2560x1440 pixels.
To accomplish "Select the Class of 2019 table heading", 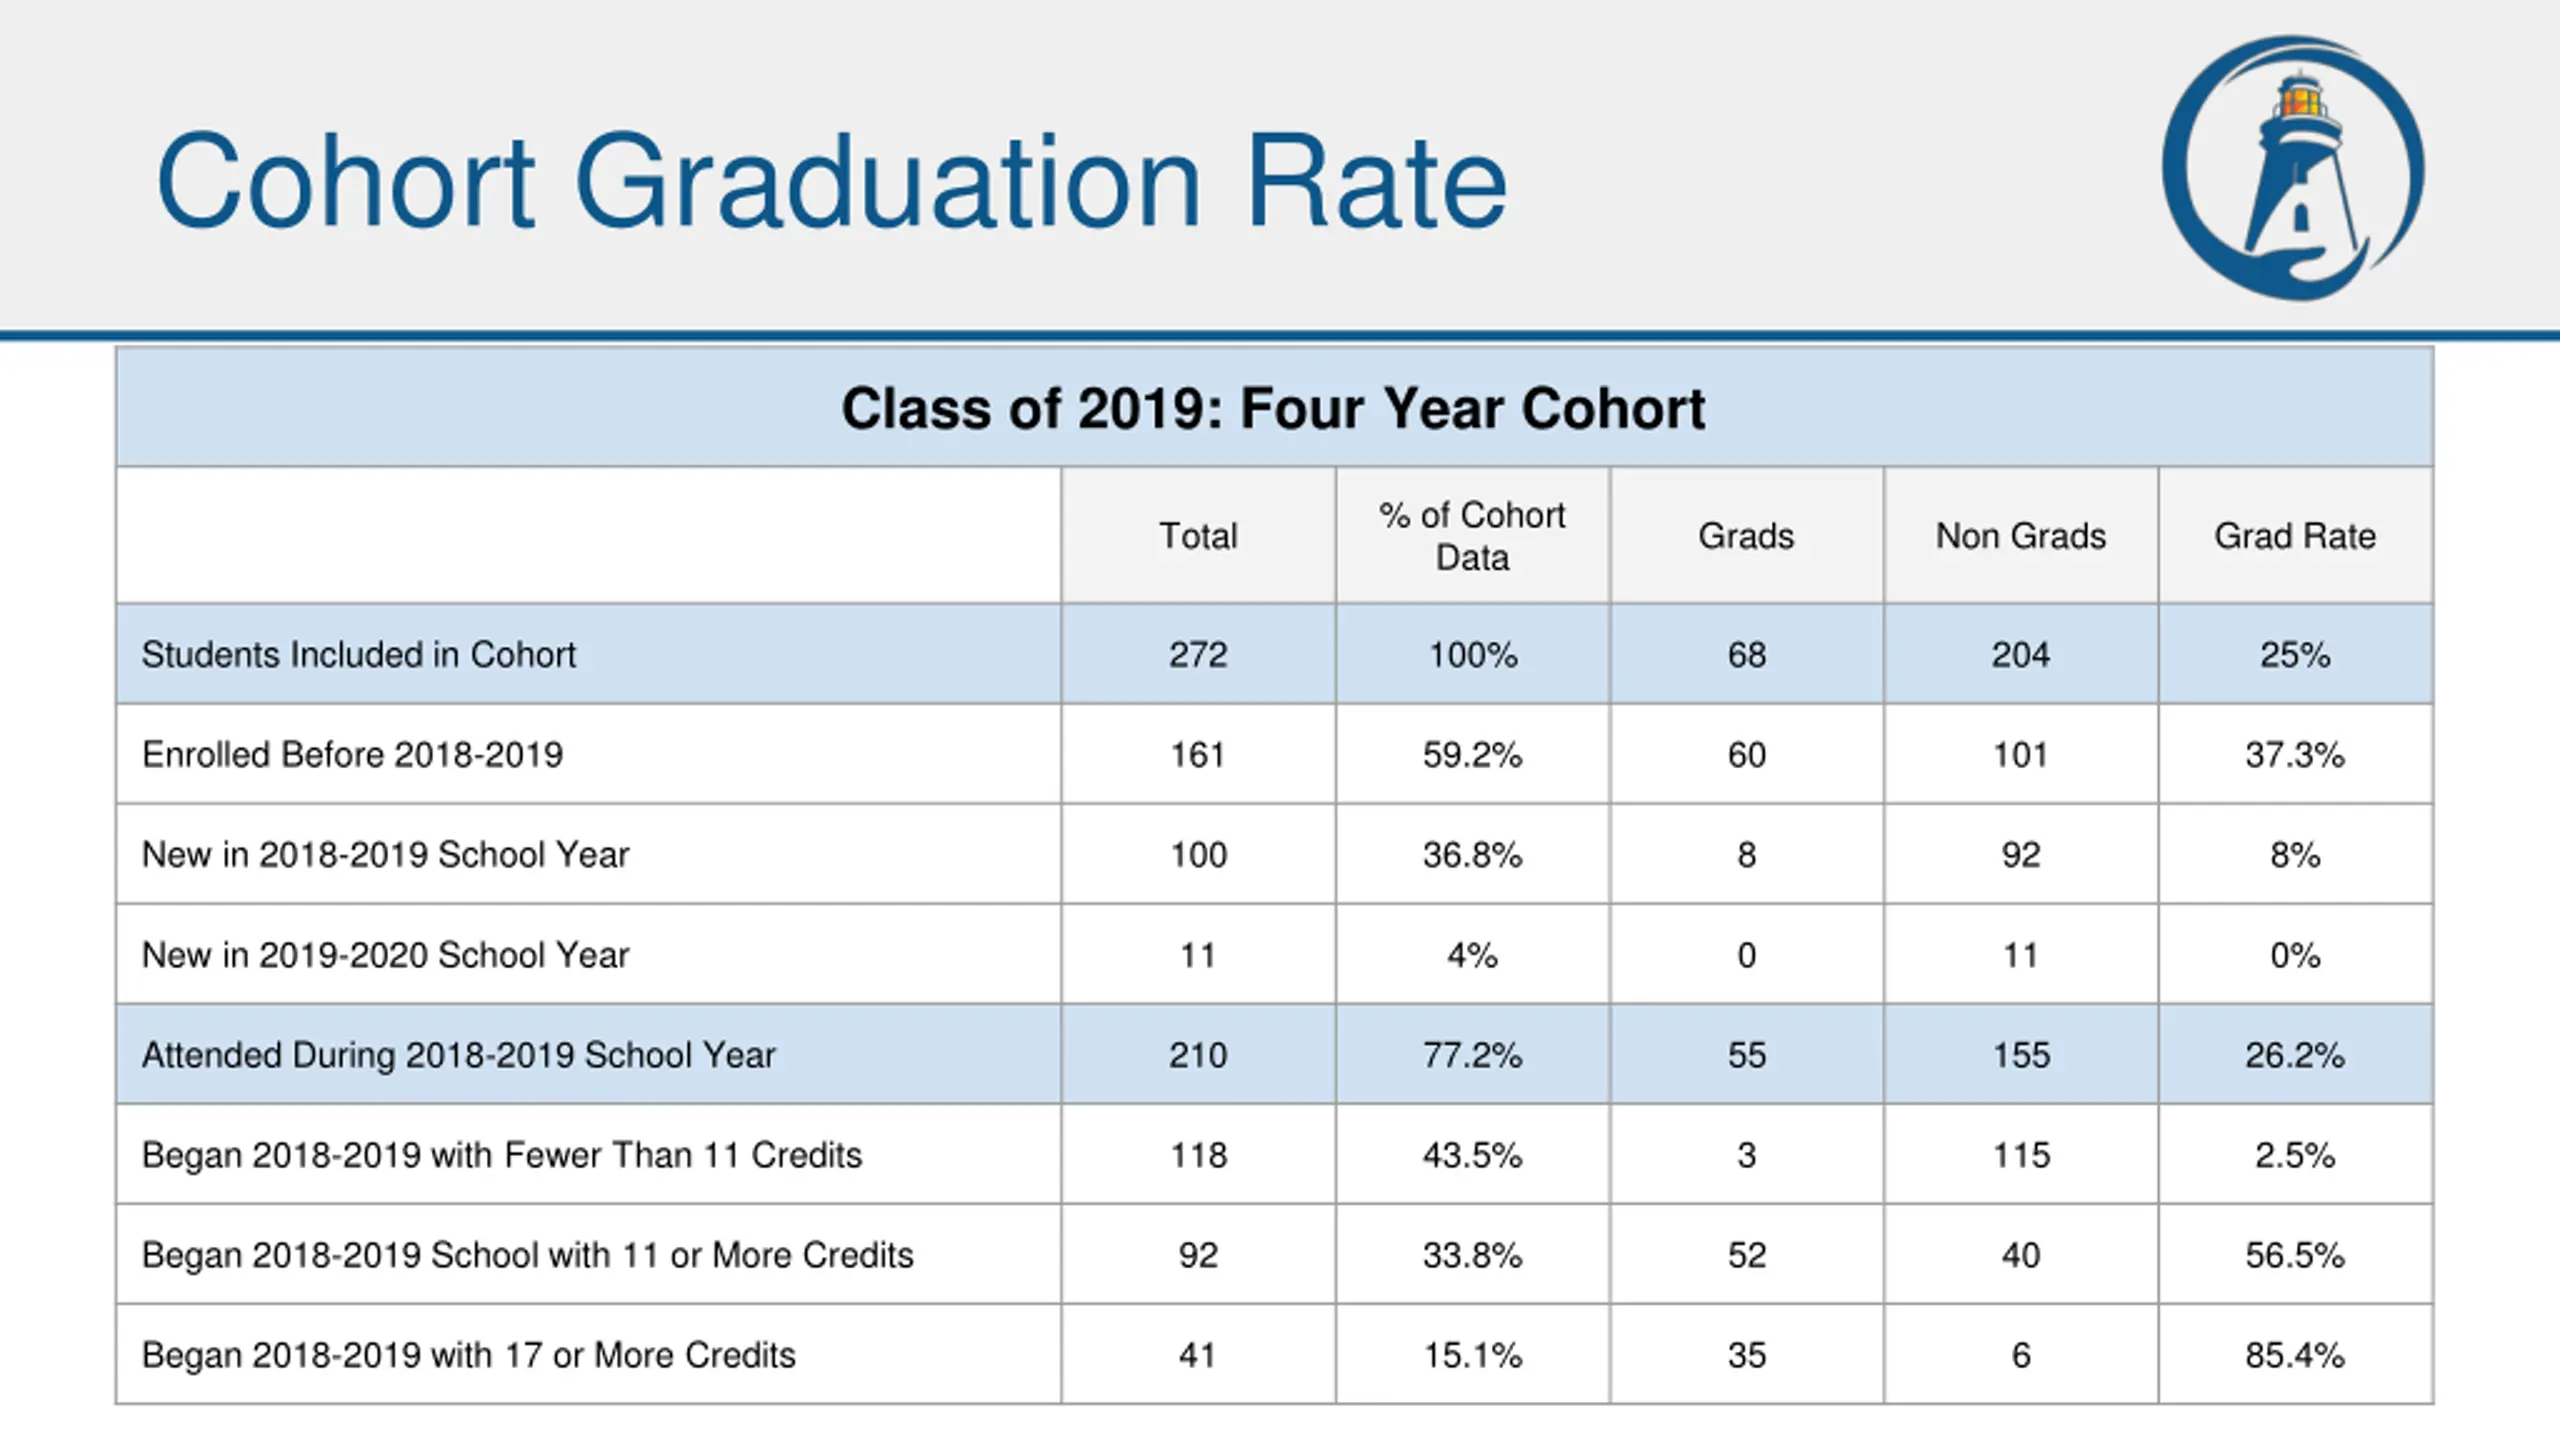I will [1273, 408].
